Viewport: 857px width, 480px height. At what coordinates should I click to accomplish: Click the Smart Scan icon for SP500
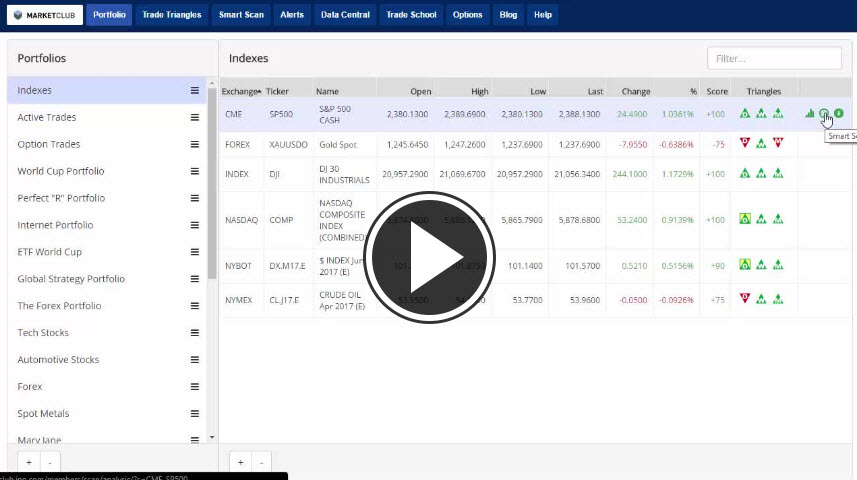824,114
